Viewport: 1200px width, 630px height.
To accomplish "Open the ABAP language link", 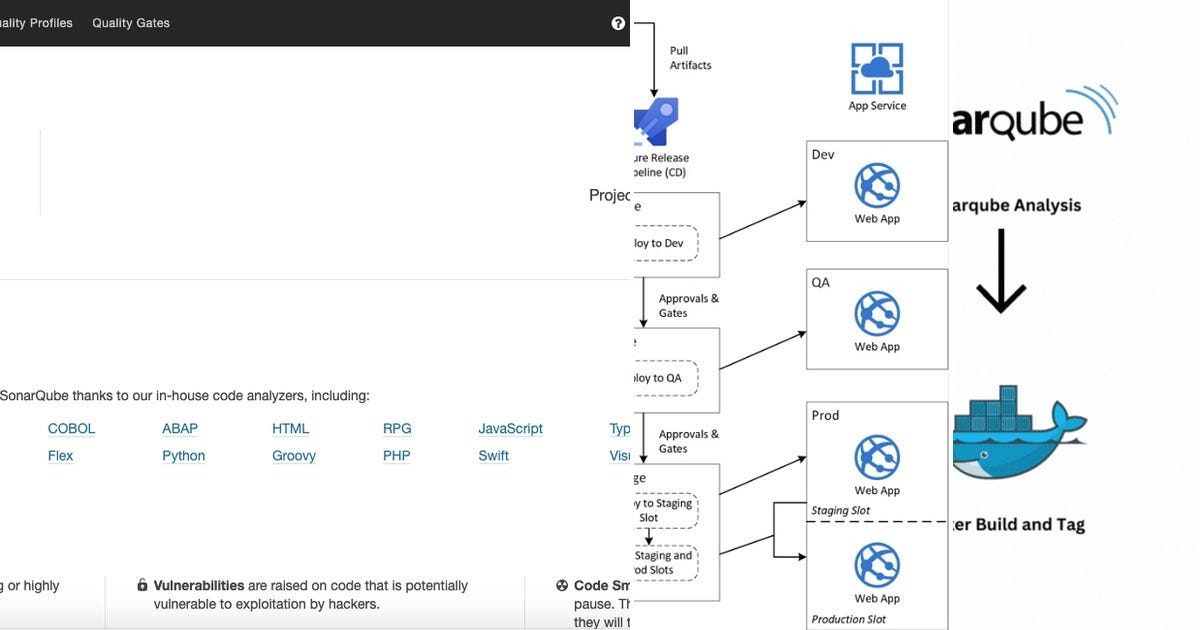I will (x=180, y=428).
